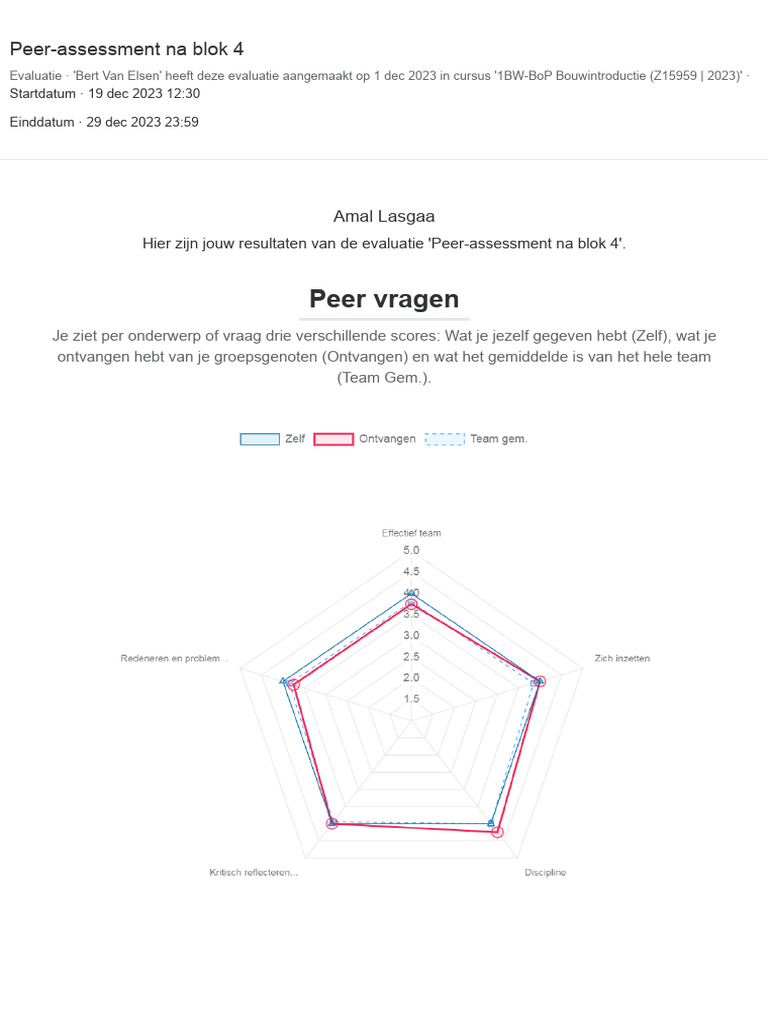Select the Ontvangen circle at Kritisch reflecteren axis
The height and width of the screenshot is (1024, 768).
(x=332, y=824)
